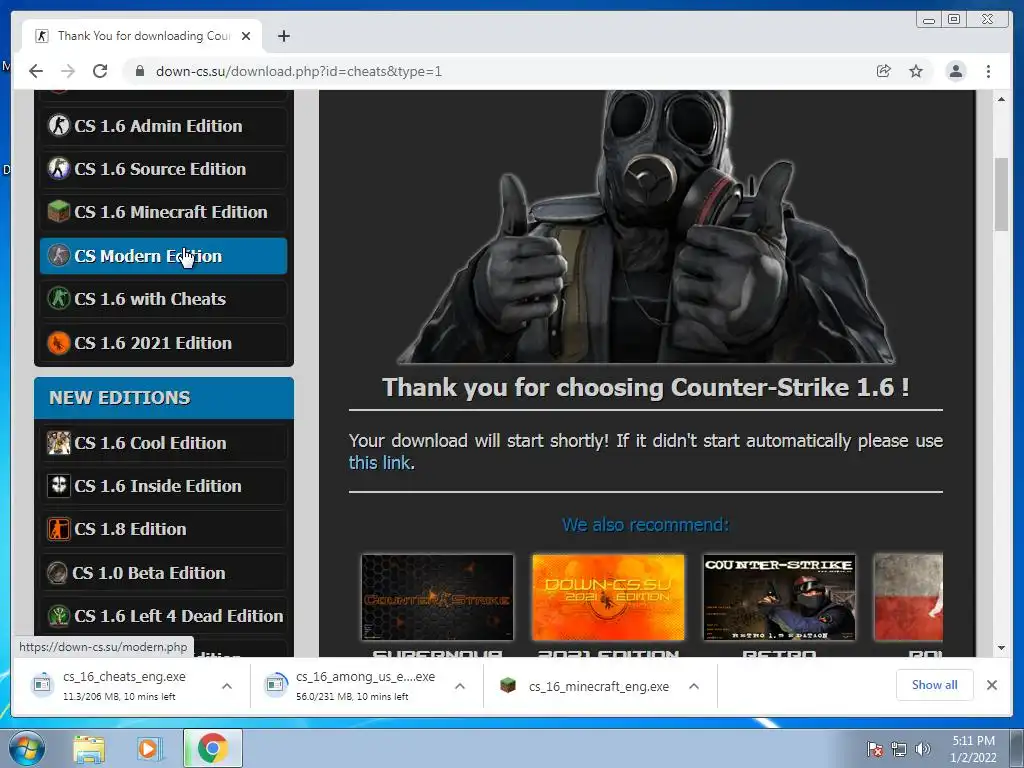Click the page scrollbar up arrow
Image resolution: width=1024 pixels, height=768 pixels.
[1001, 99]
